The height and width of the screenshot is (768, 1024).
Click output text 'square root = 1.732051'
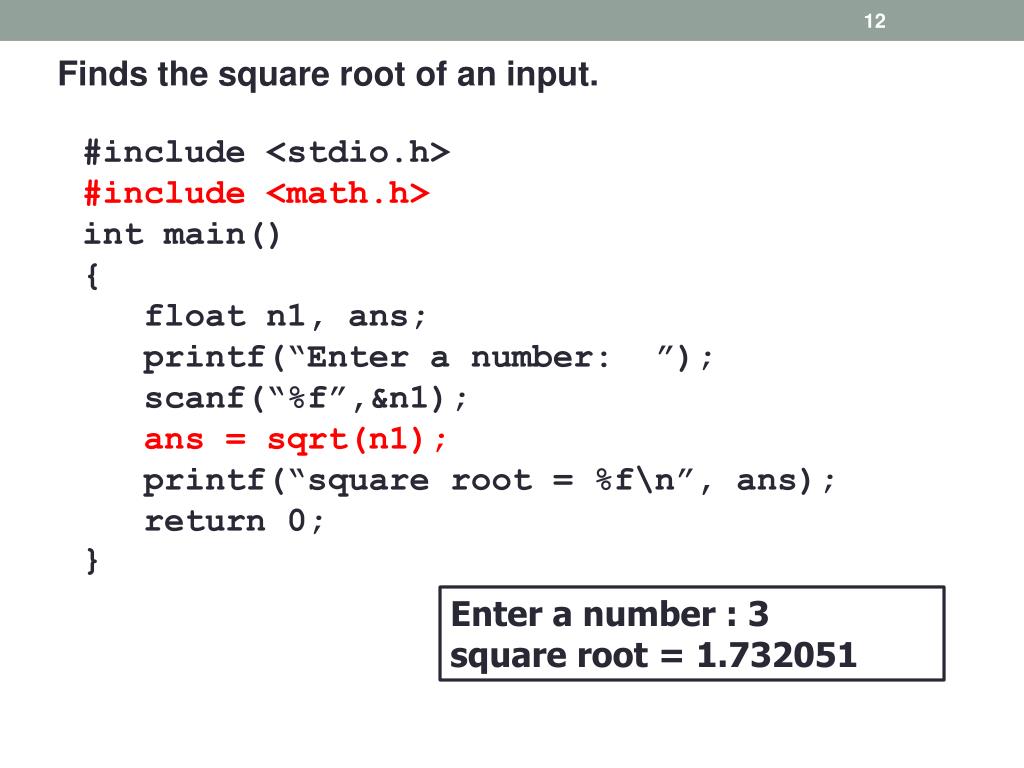click(x=653, y=655)
